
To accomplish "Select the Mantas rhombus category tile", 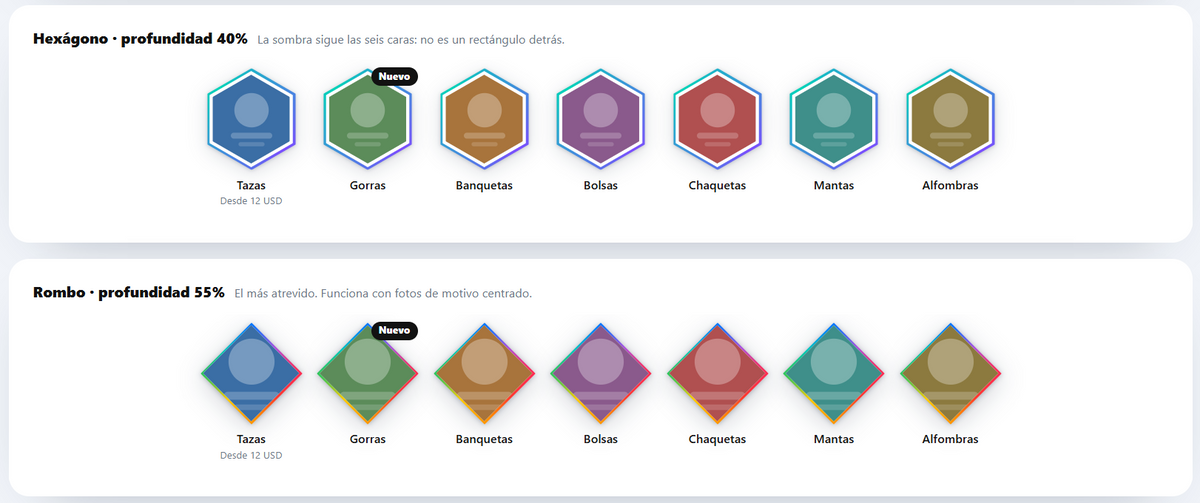I will (834, 373).
